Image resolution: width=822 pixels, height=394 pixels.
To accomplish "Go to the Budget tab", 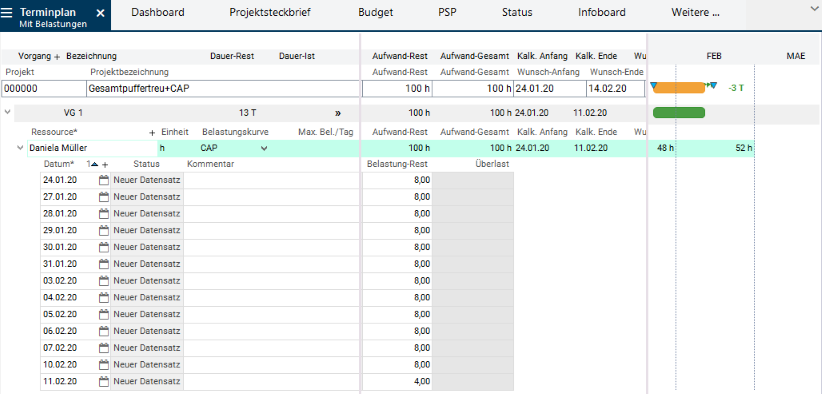I will (375, 13).
